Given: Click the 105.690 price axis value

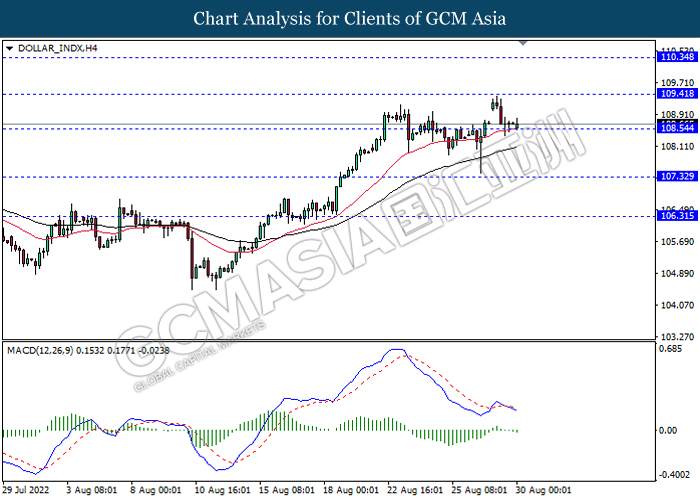Looking at the screenshot, I should click(x=677, y=242).
